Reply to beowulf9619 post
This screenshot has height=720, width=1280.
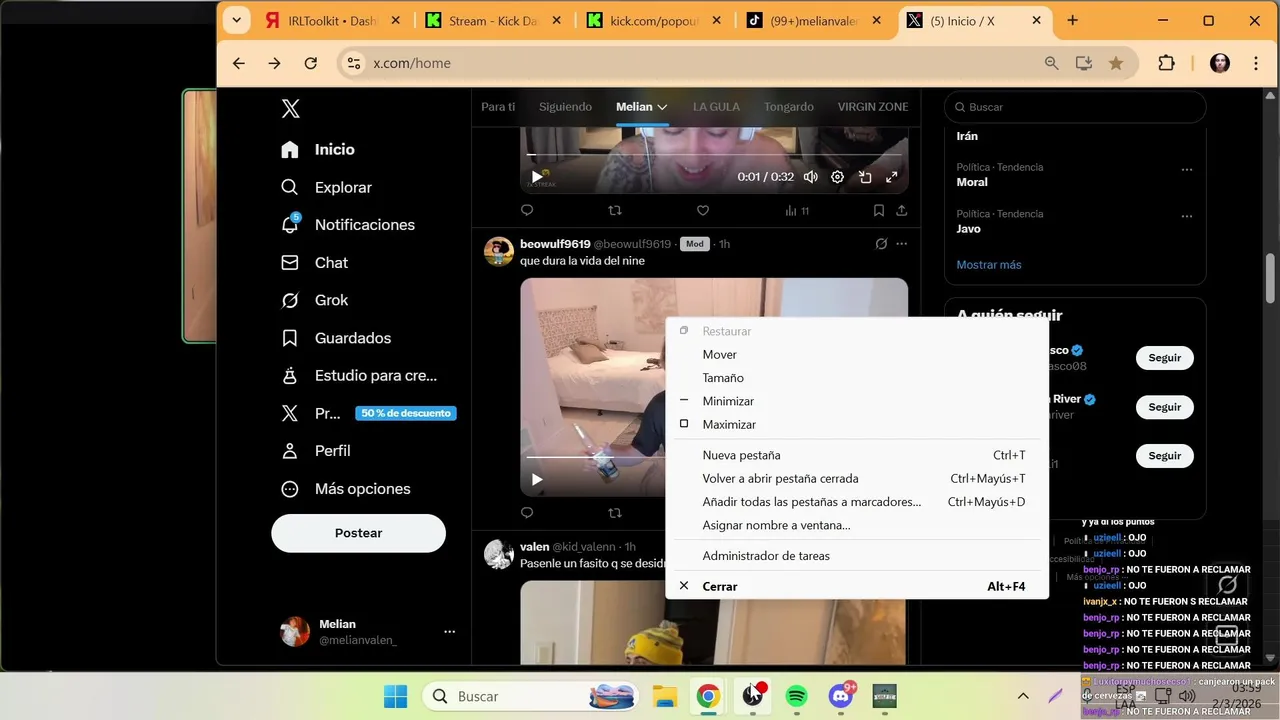(527, 513)
